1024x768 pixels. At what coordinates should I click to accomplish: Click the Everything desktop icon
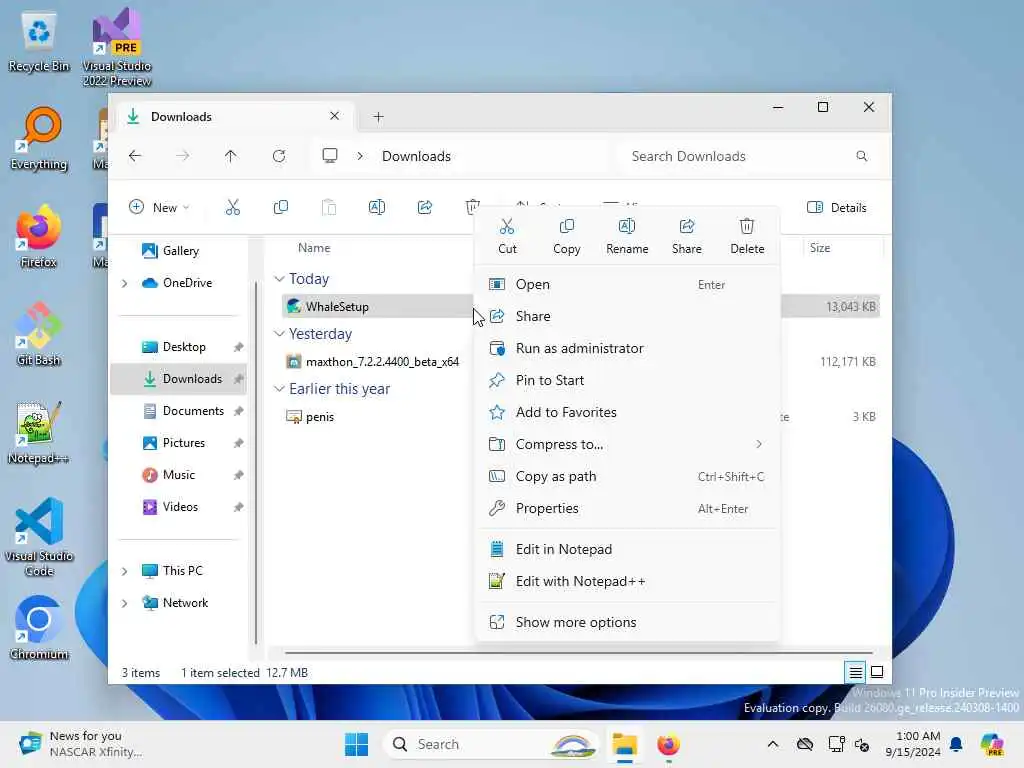point(39,138)
